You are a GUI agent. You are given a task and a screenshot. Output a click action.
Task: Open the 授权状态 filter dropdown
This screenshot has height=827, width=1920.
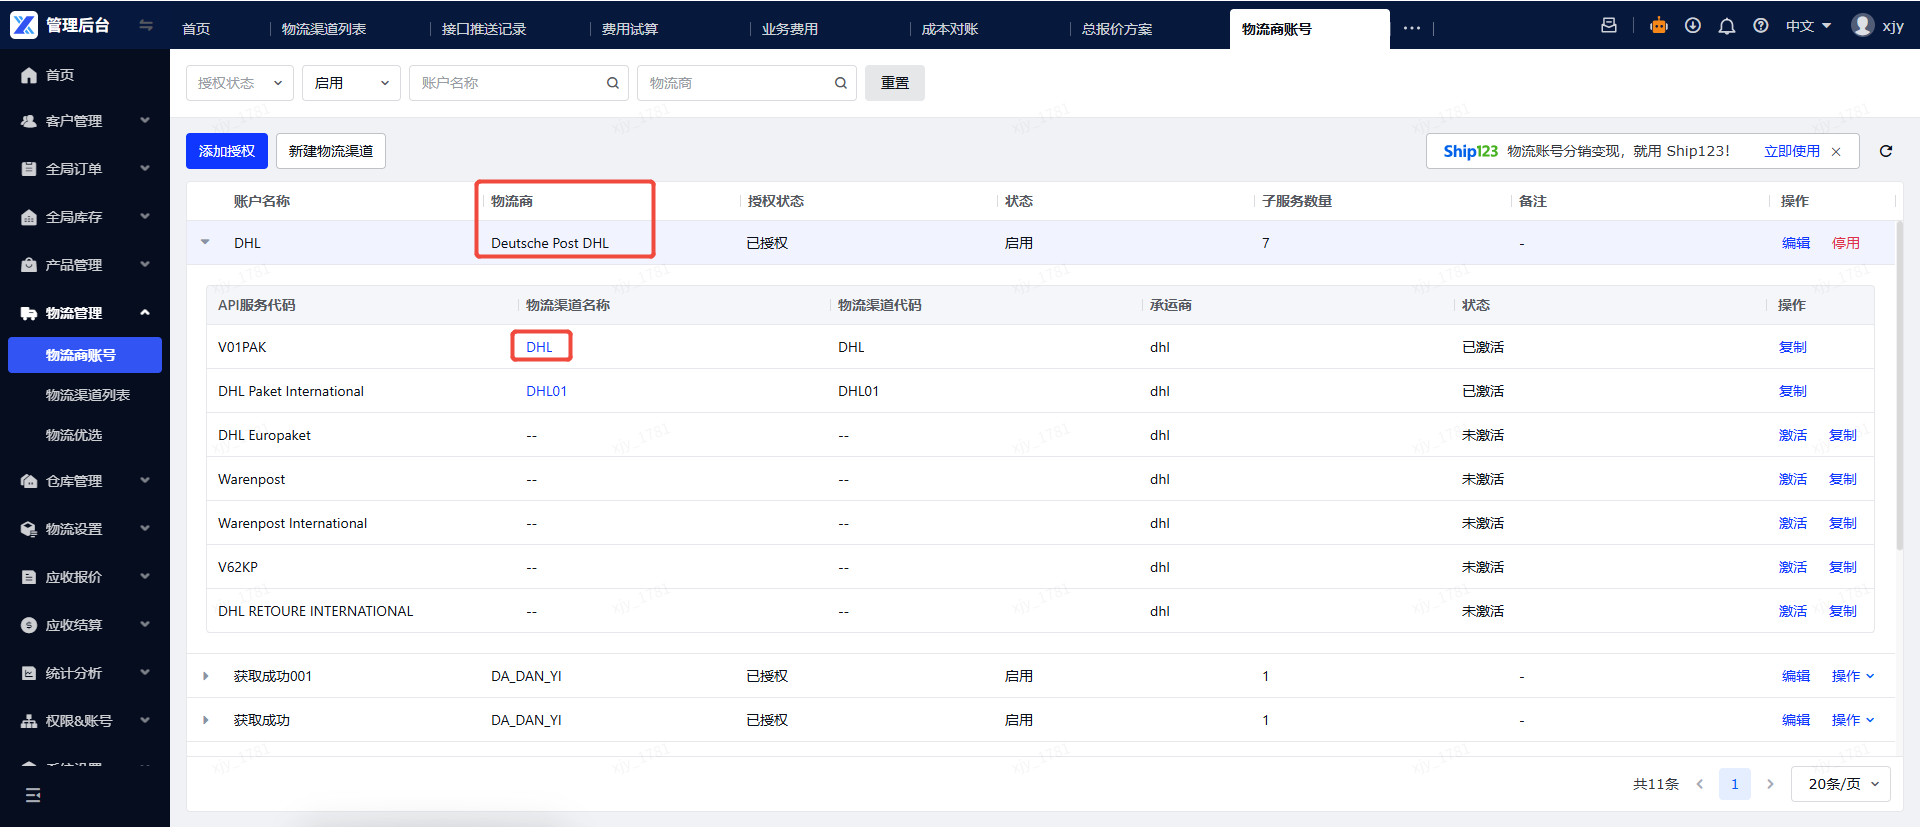pos(240,83)
